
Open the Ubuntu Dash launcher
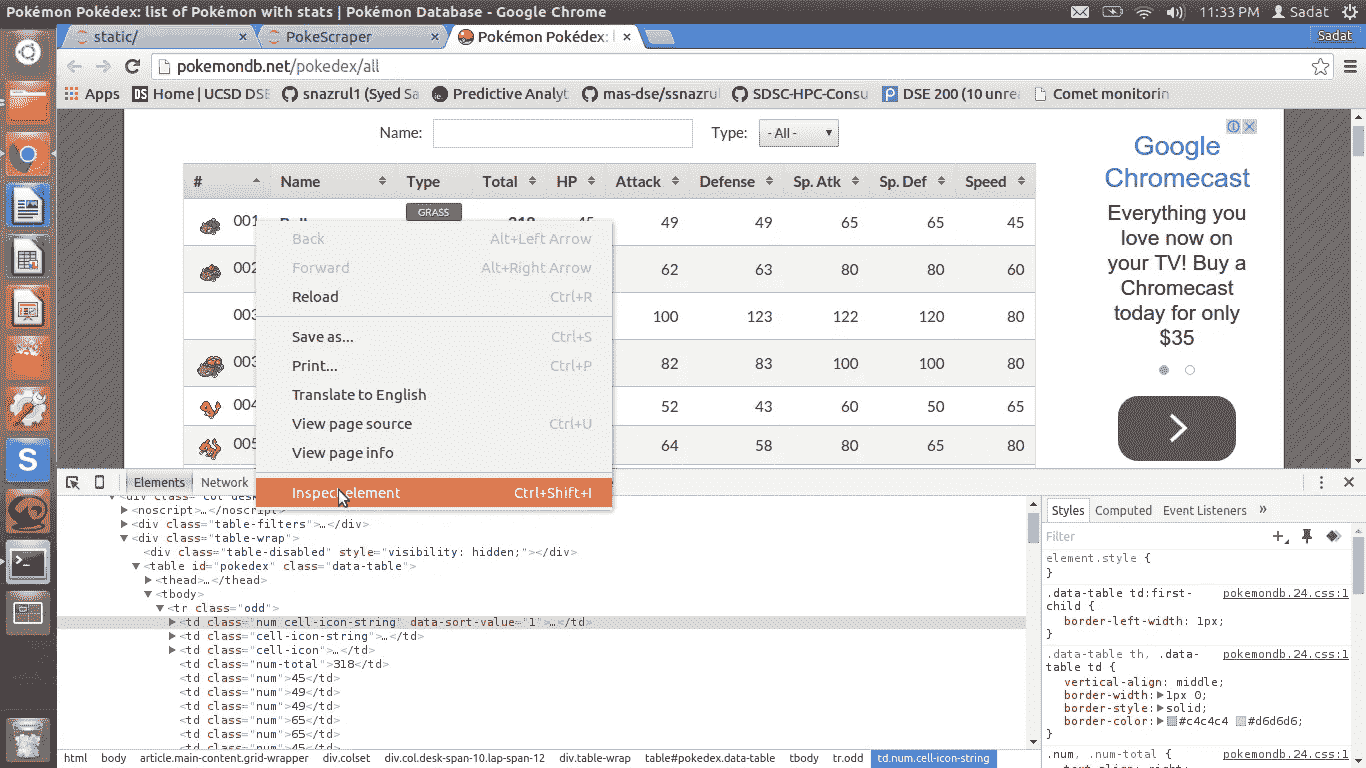pos(28,52)
